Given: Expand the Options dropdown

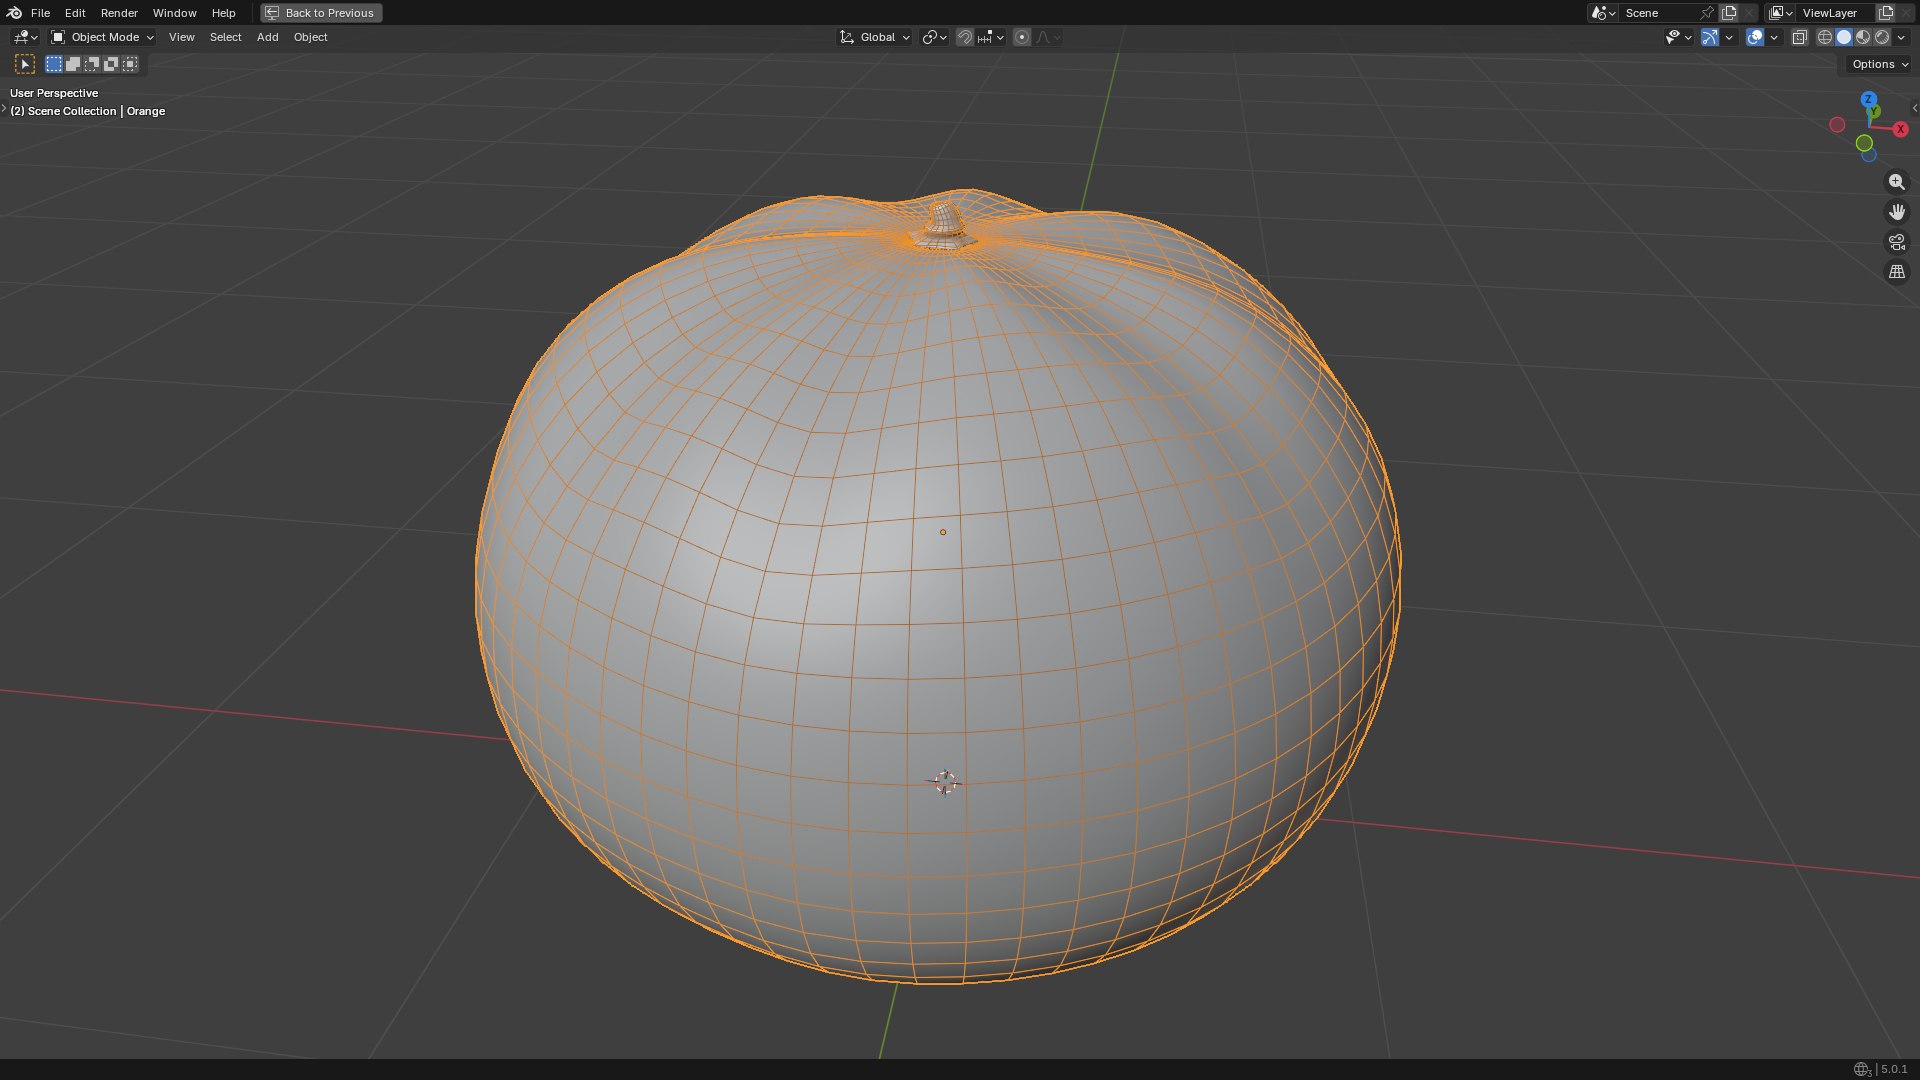Looking at the screenshot, I should point(1880,64).
